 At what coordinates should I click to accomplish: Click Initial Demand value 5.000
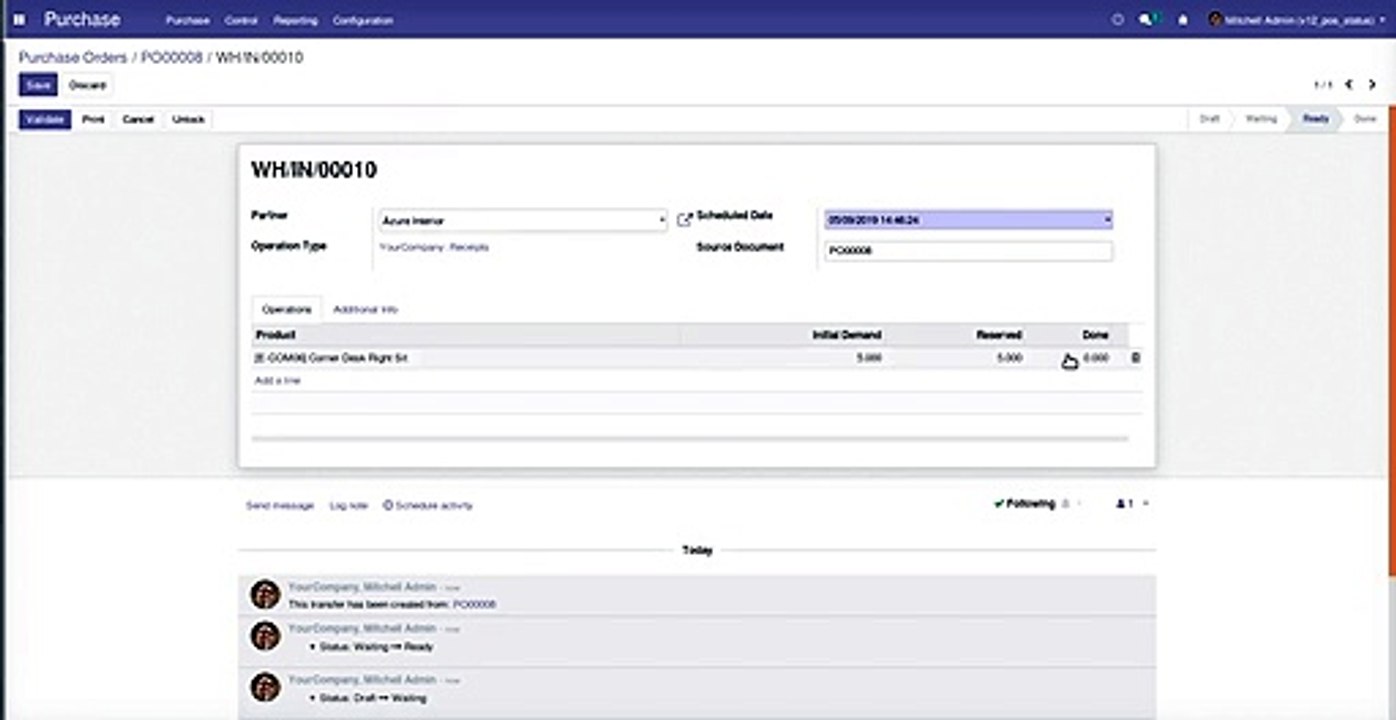tap(870, 357)
